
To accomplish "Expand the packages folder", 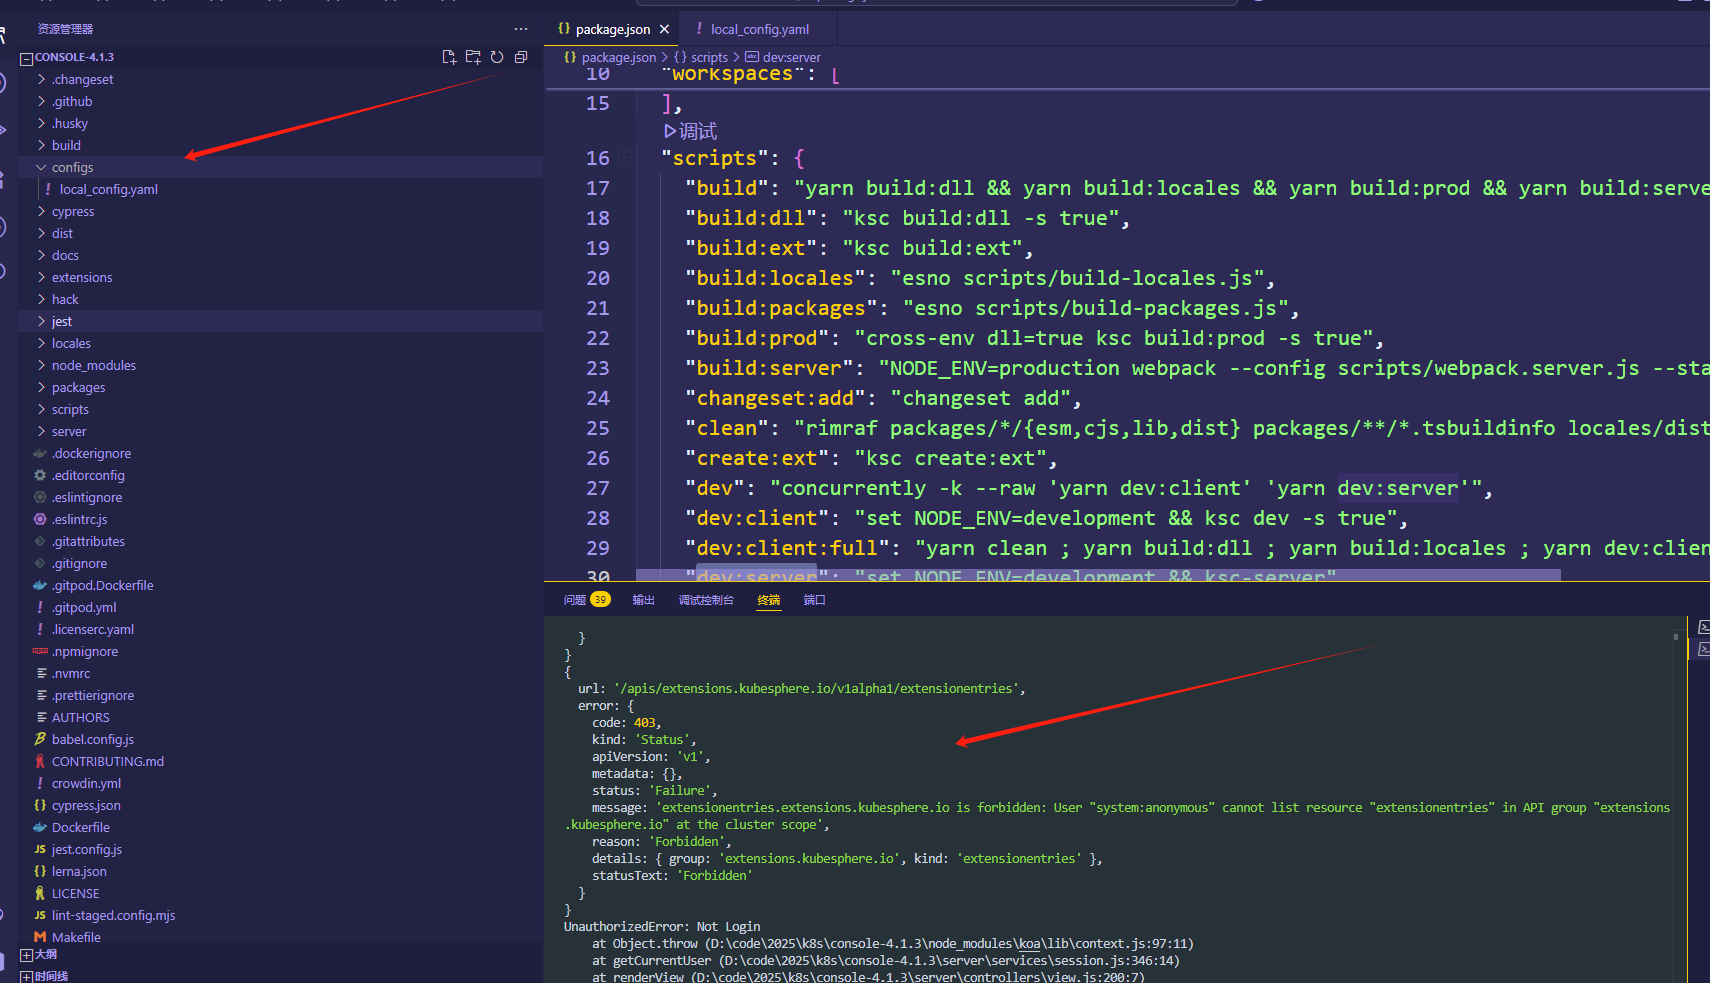I will (78, 387).
